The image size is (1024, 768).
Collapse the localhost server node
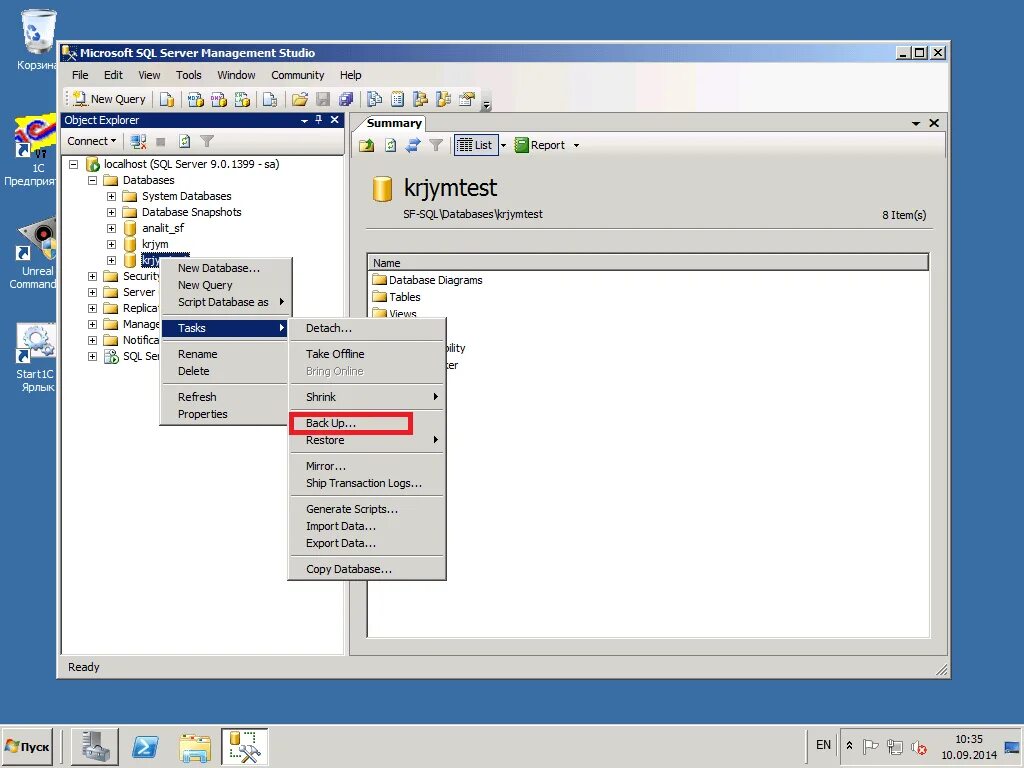click(x=74, y=165)
